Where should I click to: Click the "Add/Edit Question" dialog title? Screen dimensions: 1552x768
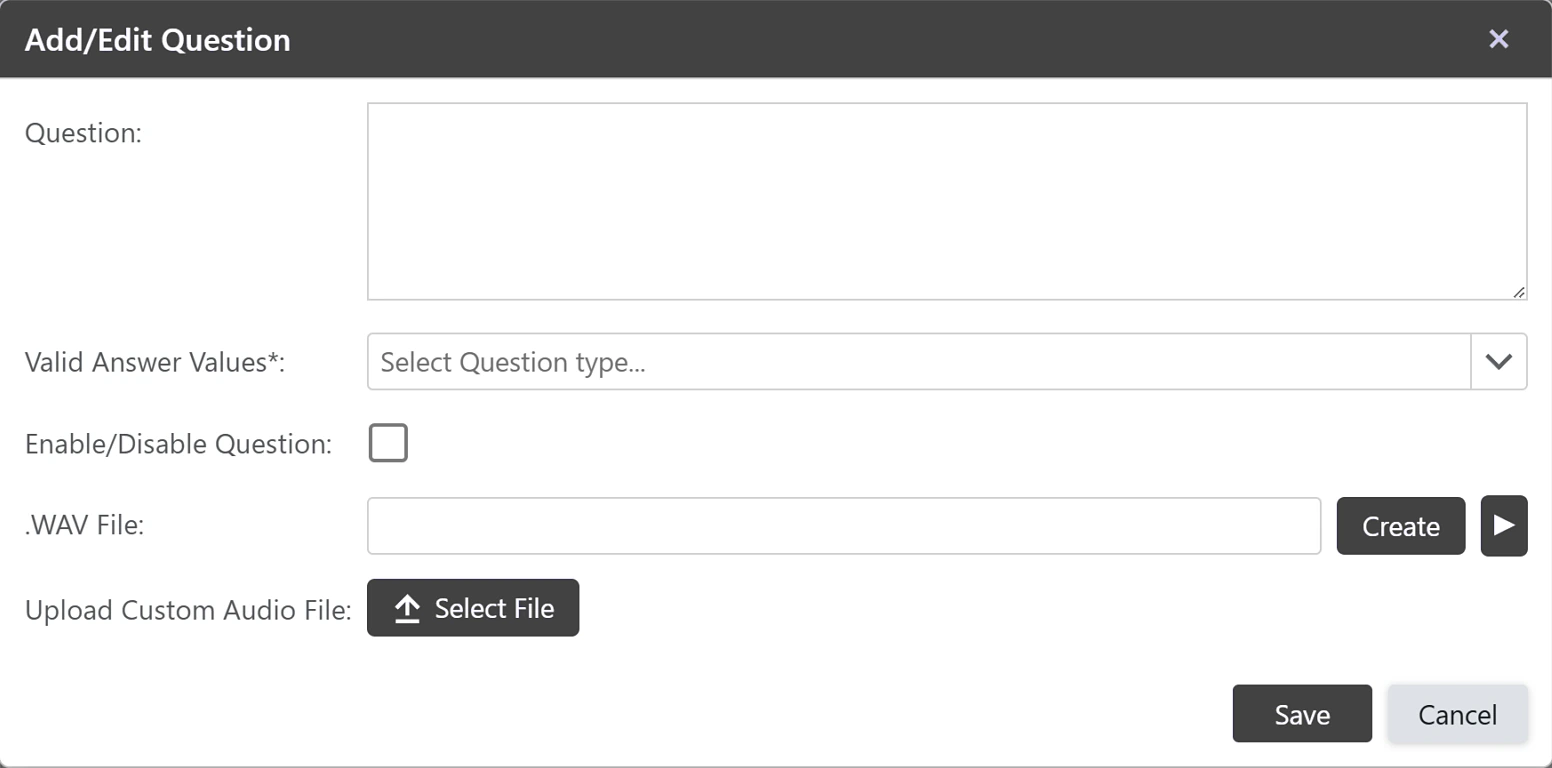click(x=158, y=40)
